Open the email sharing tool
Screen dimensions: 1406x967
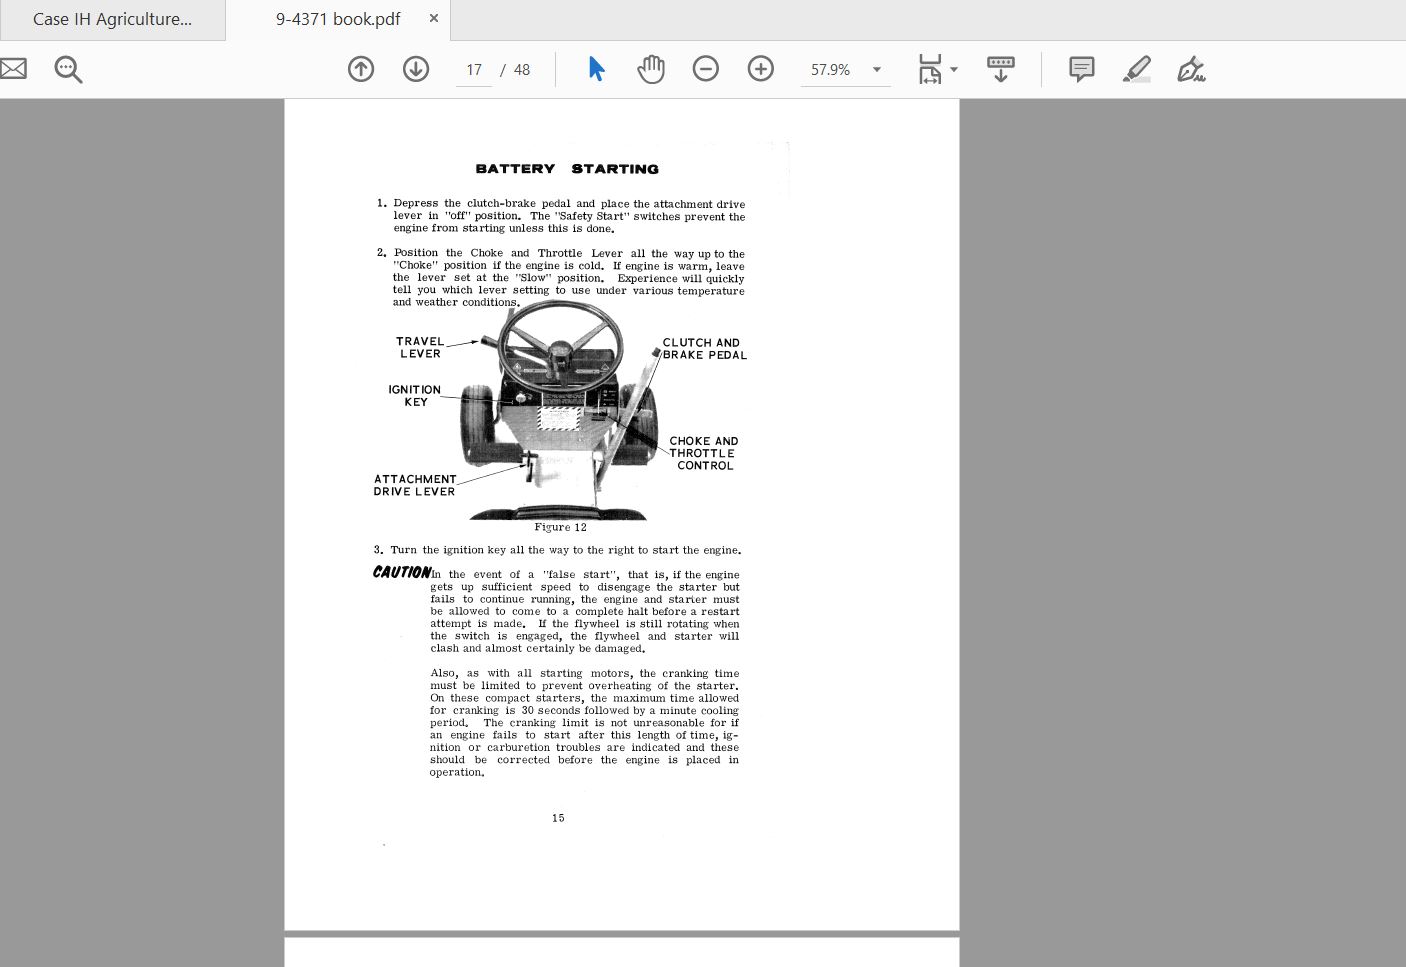[x=13, y=68]
